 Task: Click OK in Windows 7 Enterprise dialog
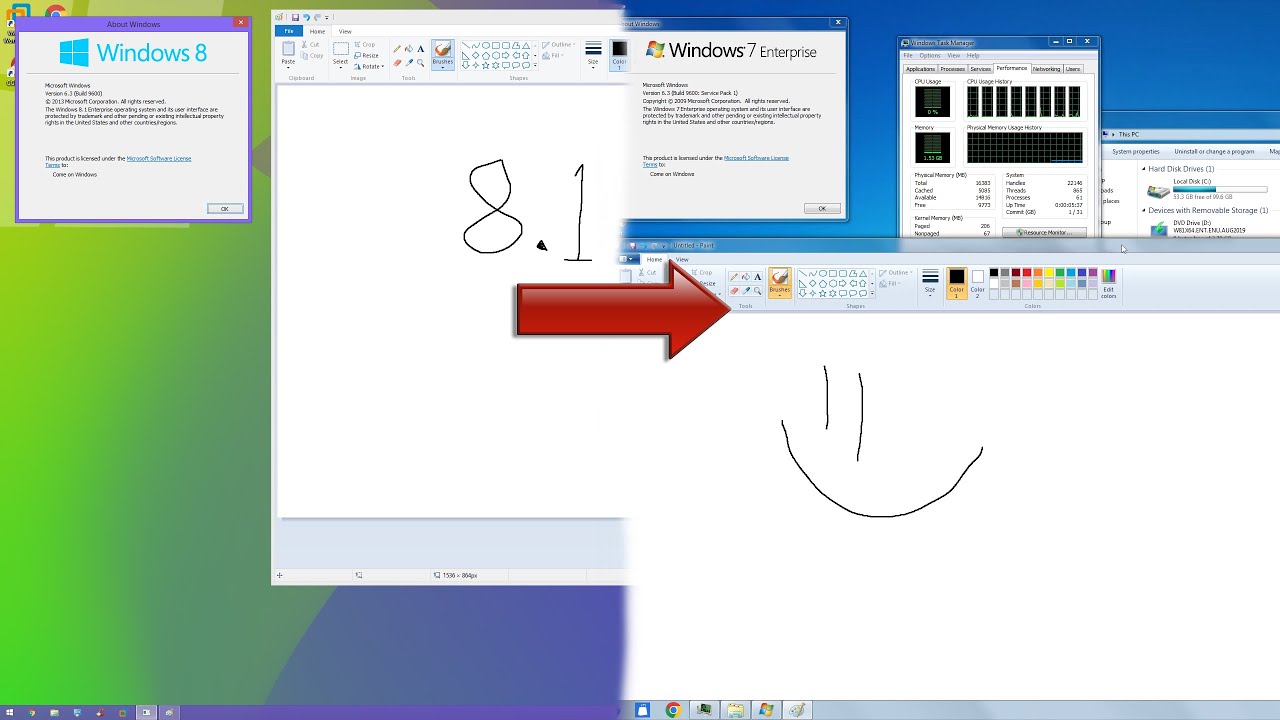pyautogui.click(x=822, y=209)
